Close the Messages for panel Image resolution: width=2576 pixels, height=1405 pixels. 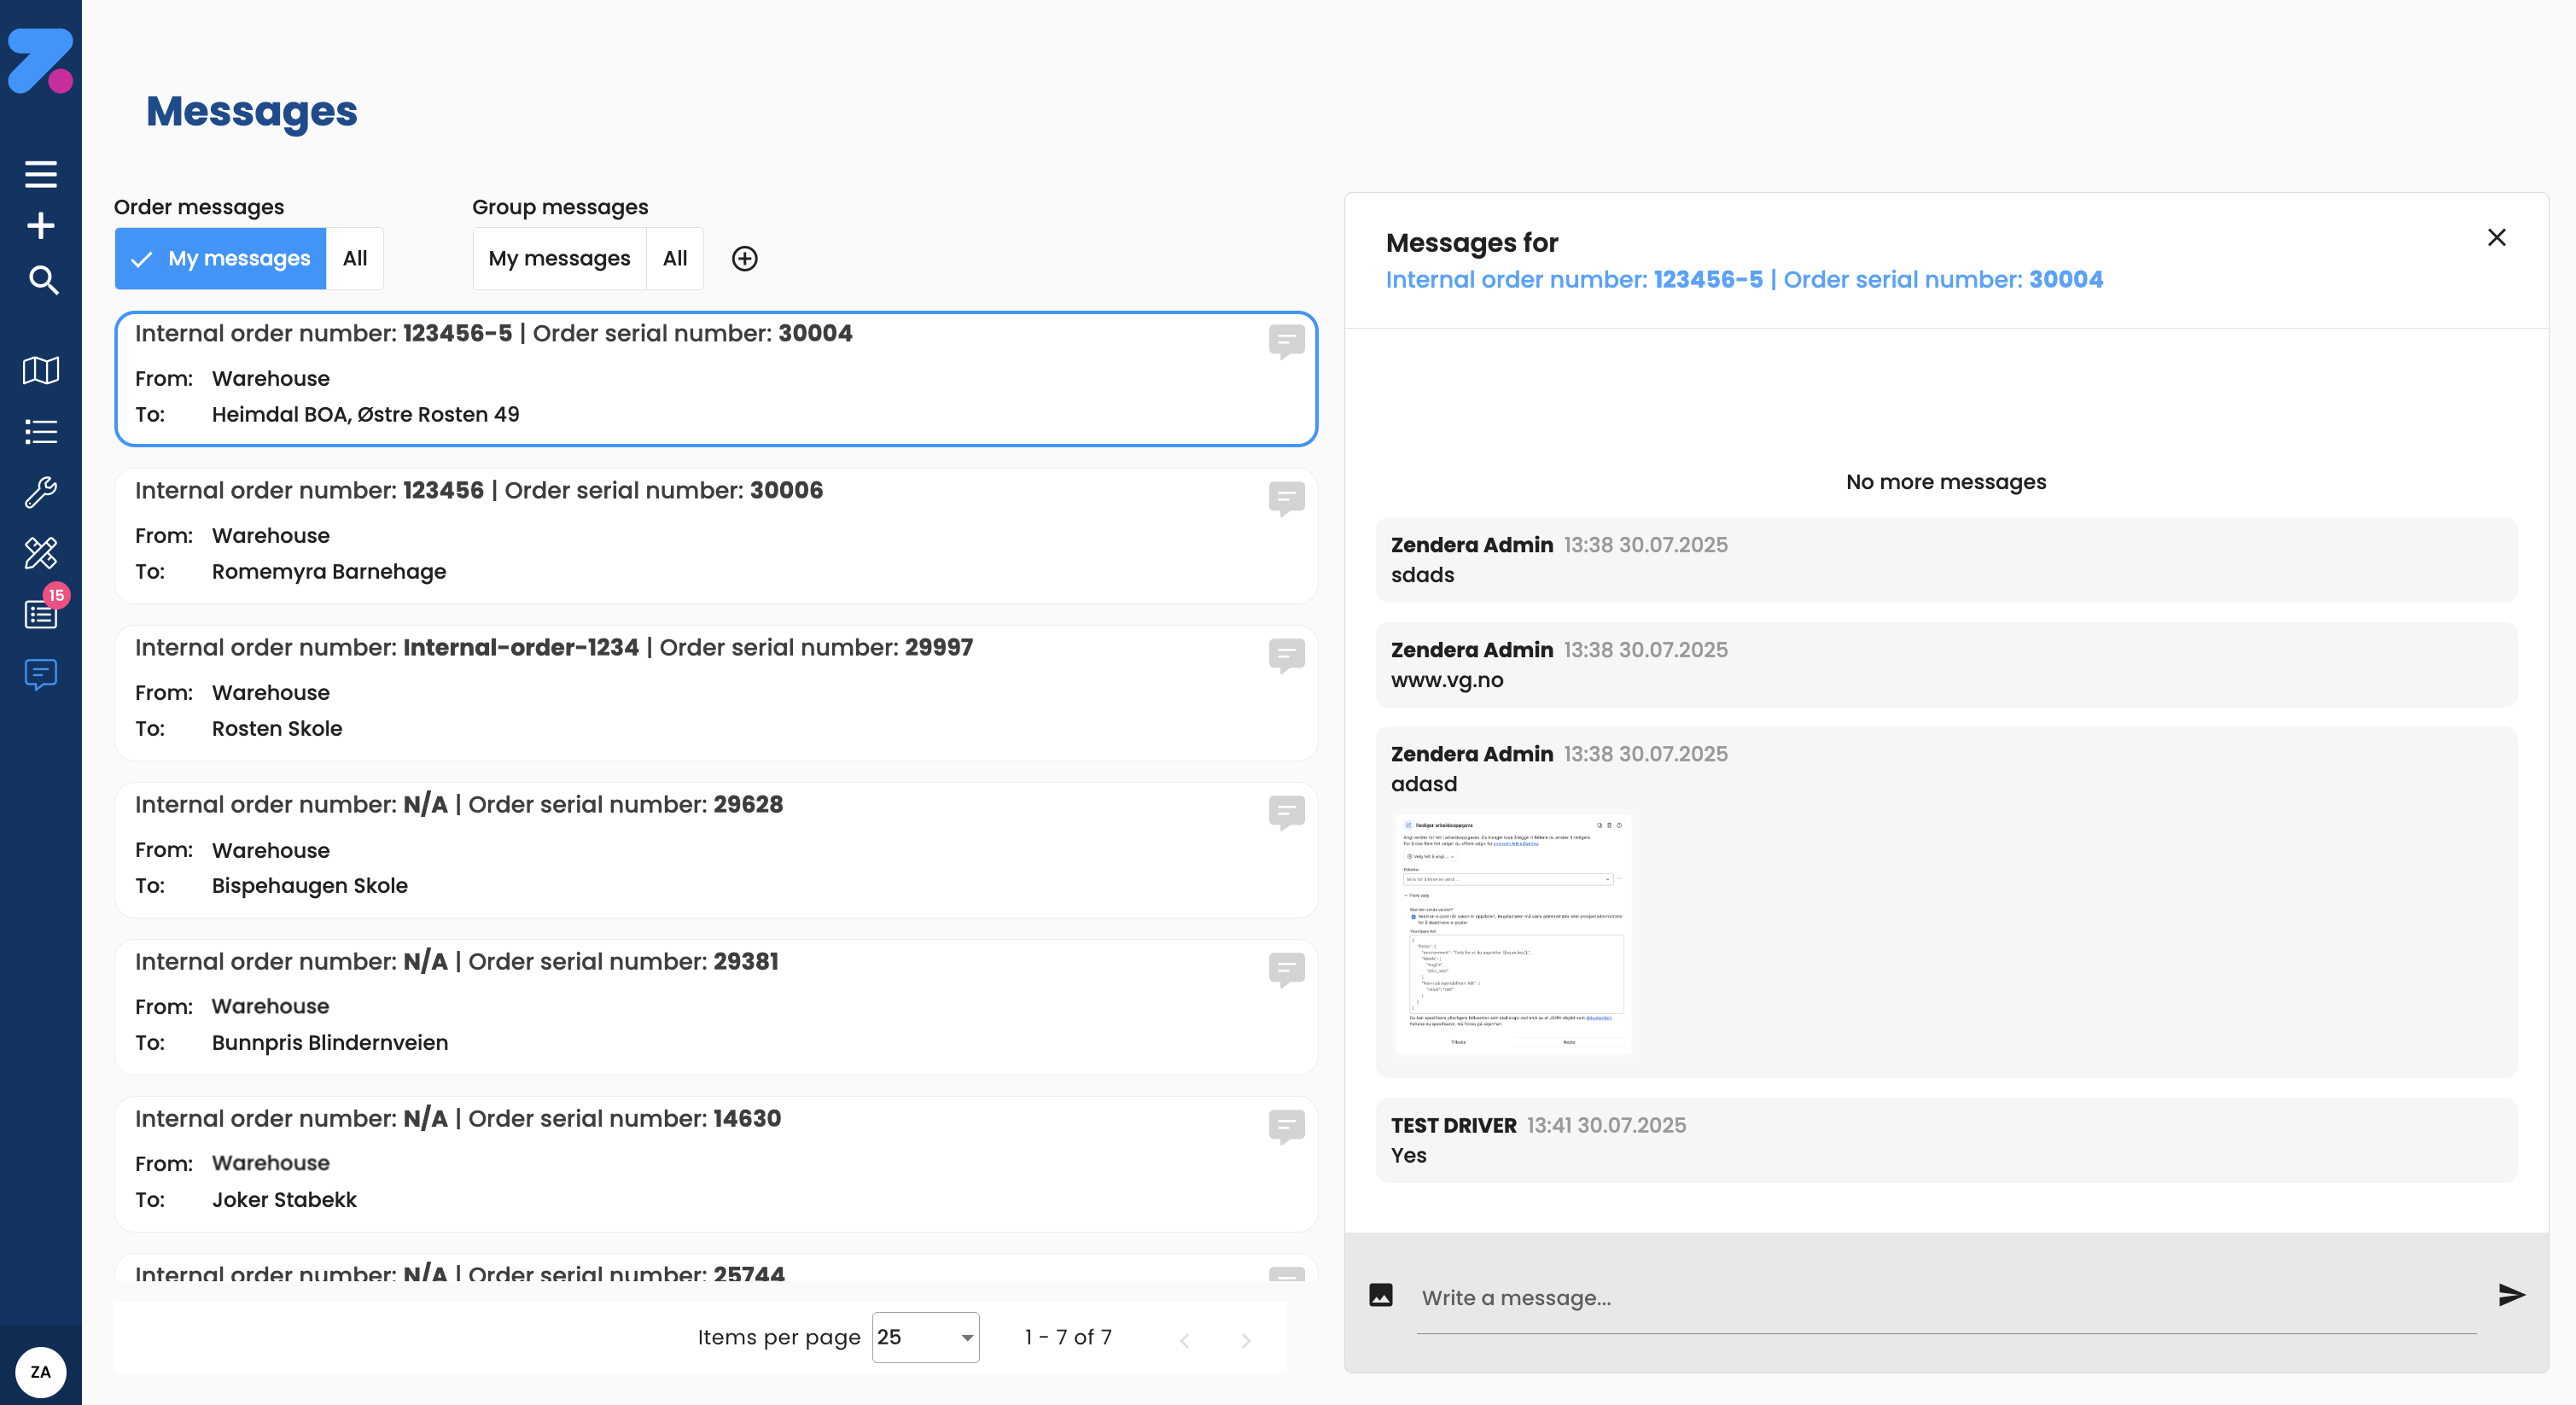2497,237
